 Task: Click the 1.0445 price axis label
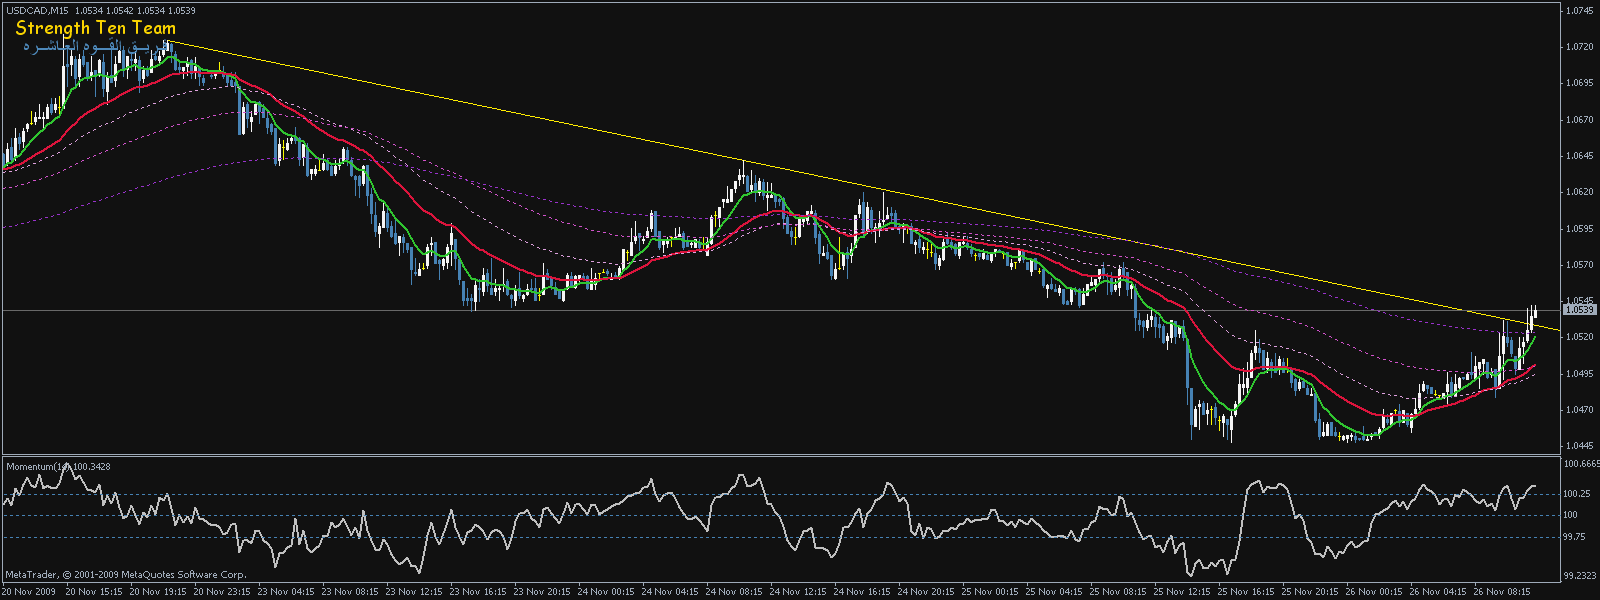[1579, 446]
